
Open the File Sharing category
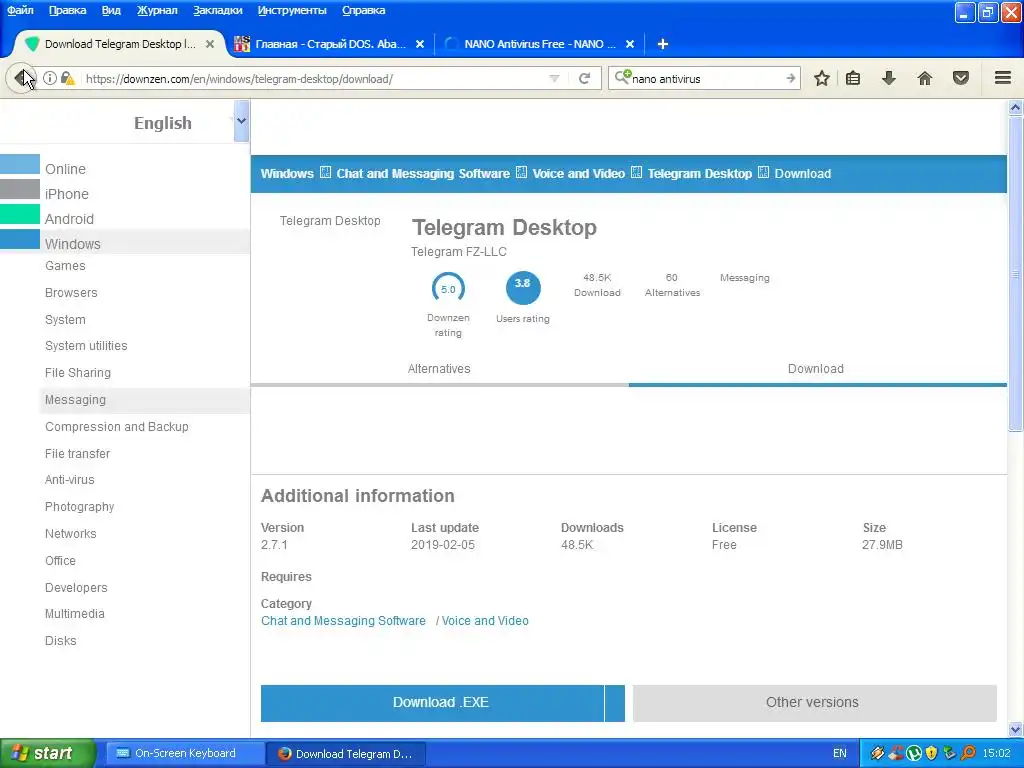pyautogui.click(x=78, y=373)
